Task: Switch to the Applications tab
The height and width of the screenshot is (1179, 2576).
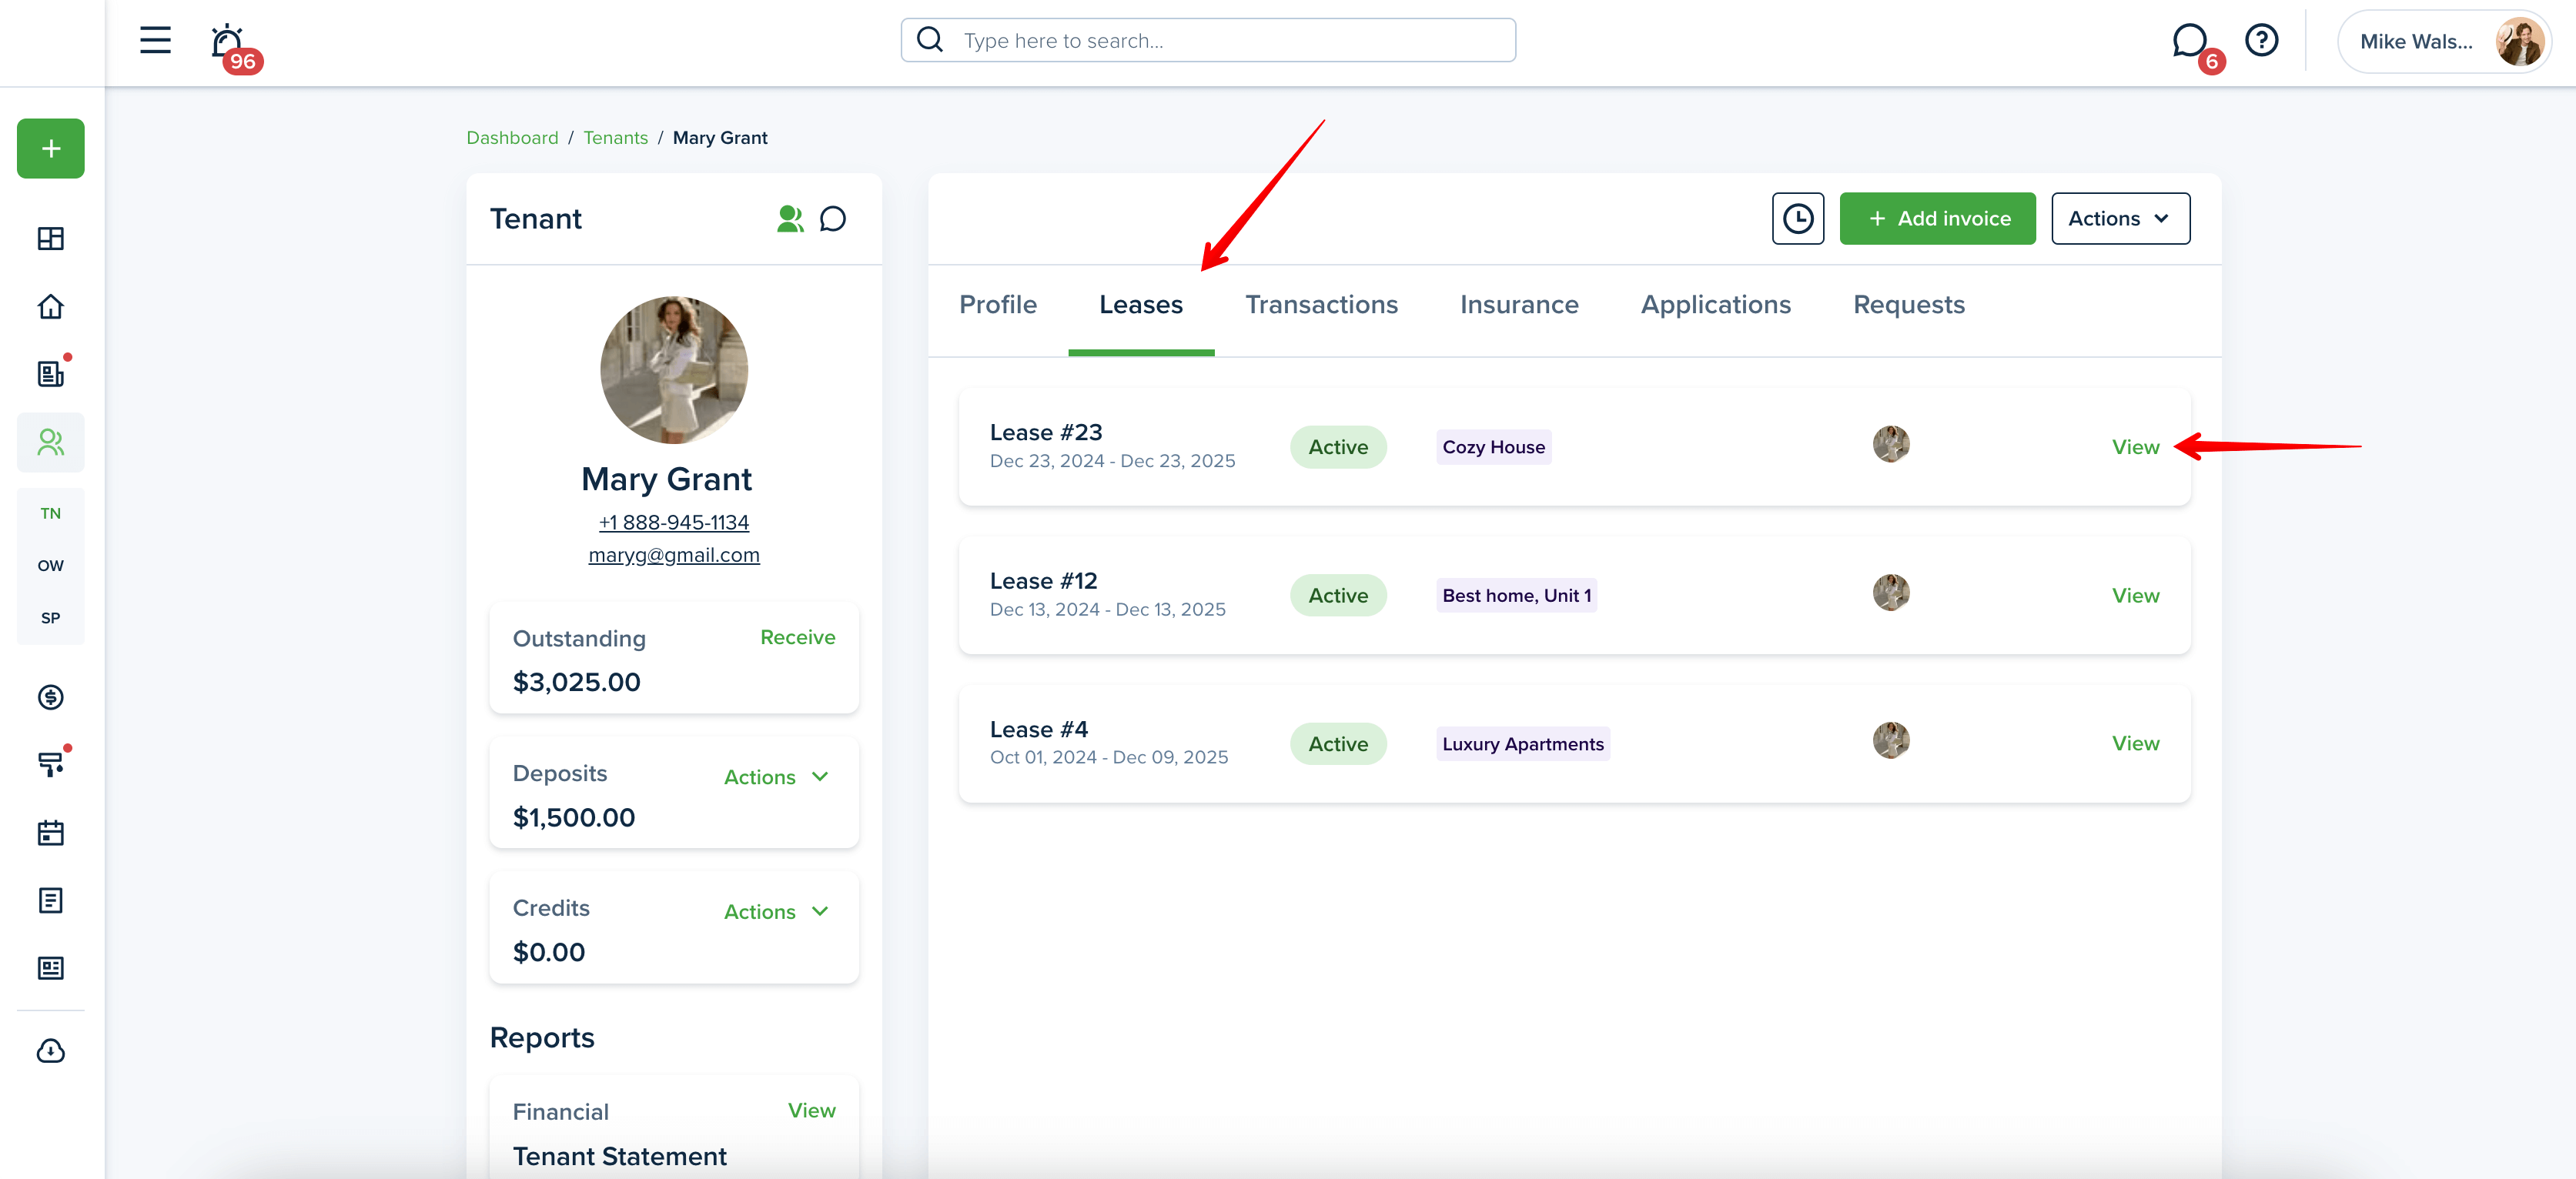Action: click(1716, 305)
